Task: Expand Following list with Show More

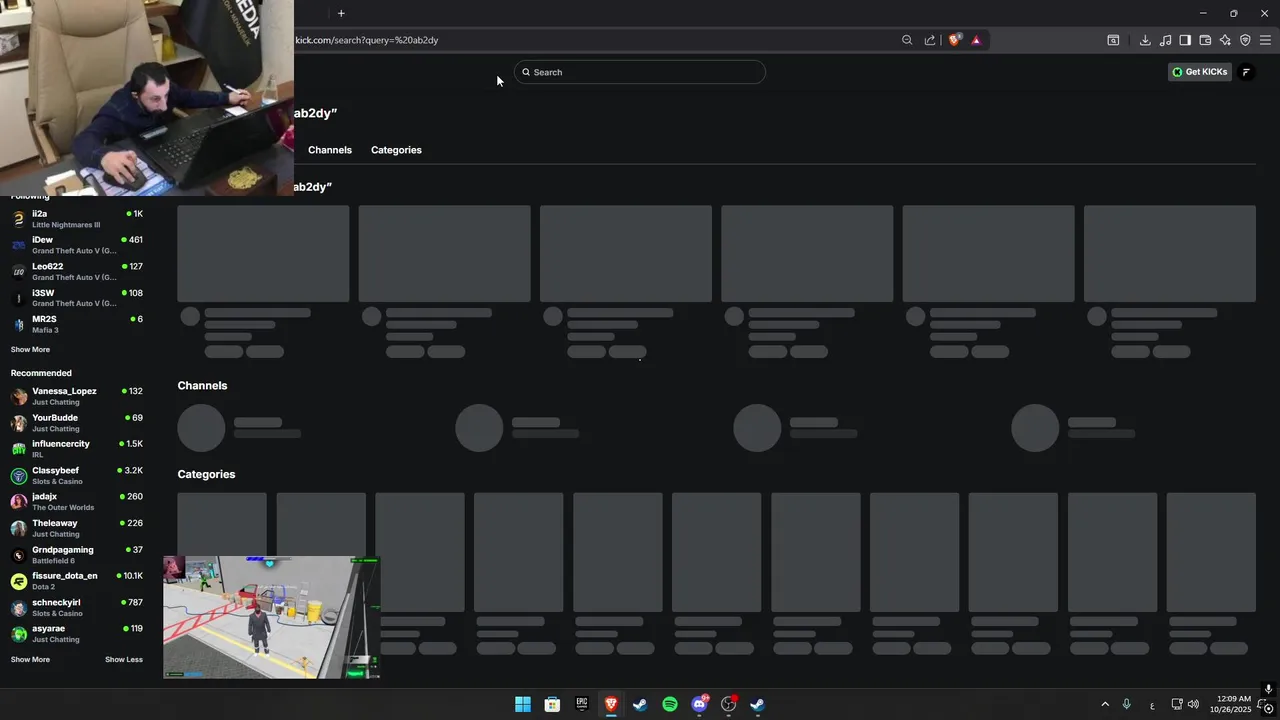Action: pyautogui.click(x=30, y=350)
